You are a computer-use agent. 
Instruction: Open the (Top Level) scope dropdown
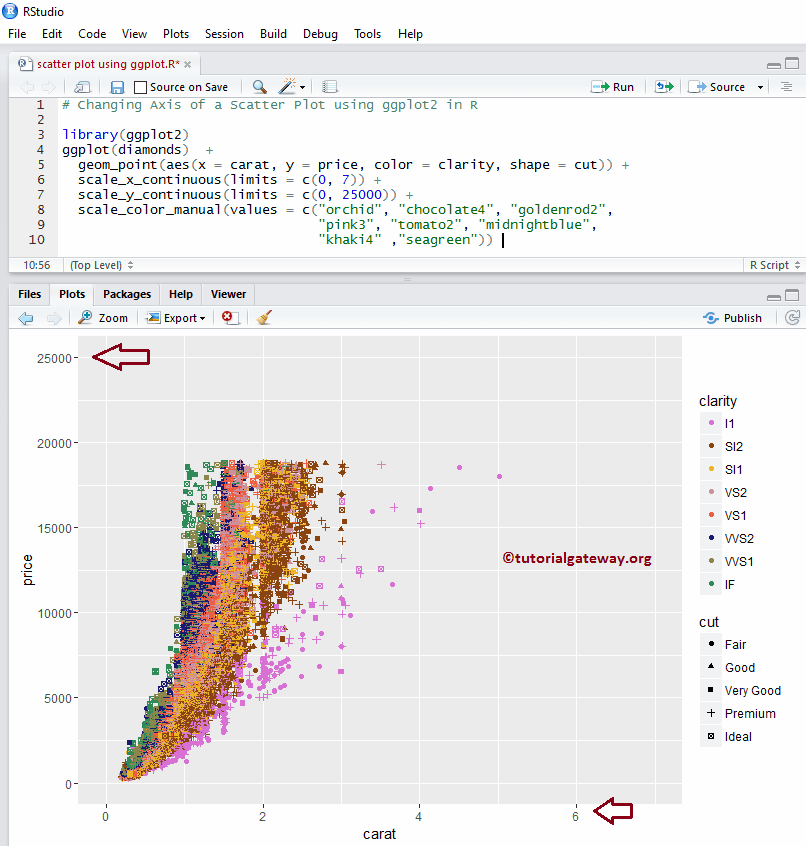coord(101,265)
